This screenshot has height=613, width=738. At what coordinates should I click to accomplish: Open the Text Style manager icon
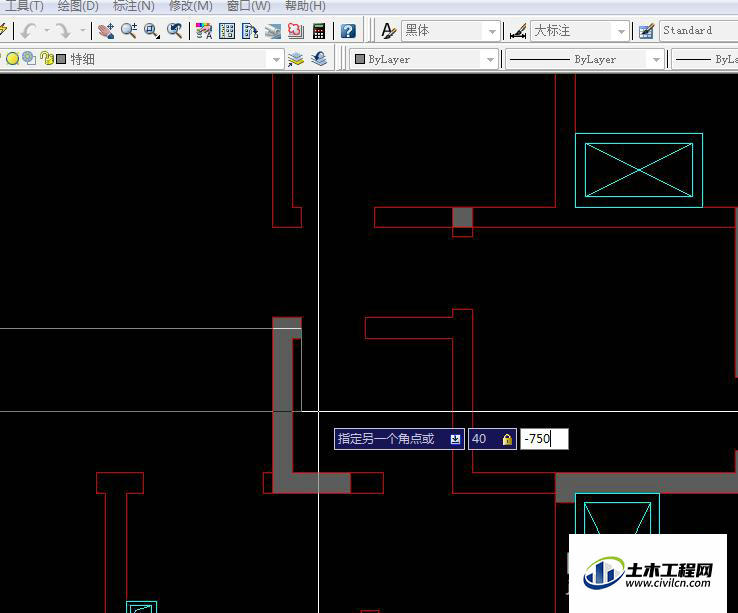pos(388,31)
